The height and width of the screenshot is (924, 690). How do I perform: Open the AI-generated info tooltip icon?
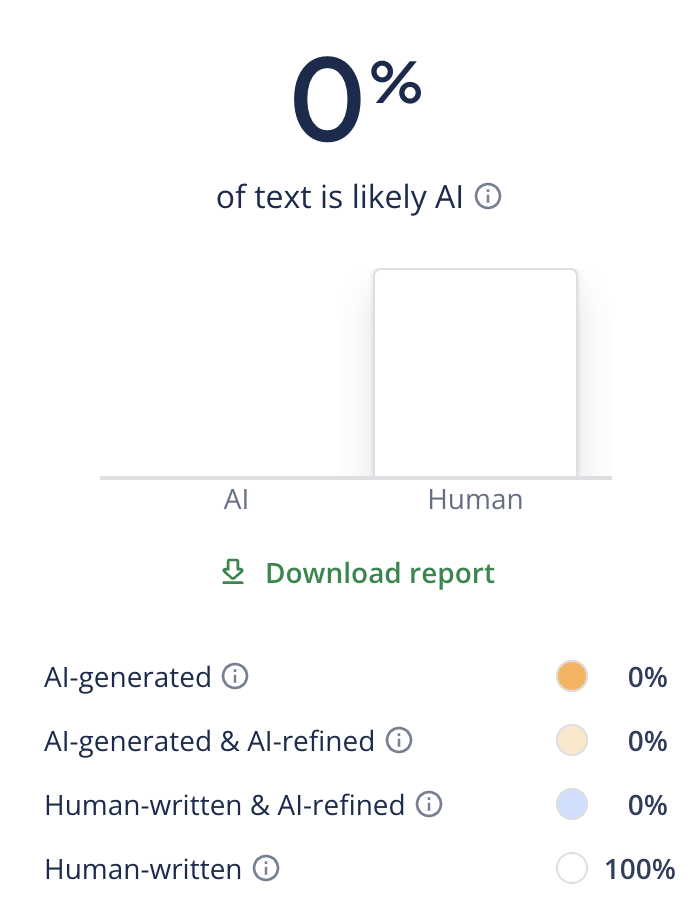pos(235,677)
